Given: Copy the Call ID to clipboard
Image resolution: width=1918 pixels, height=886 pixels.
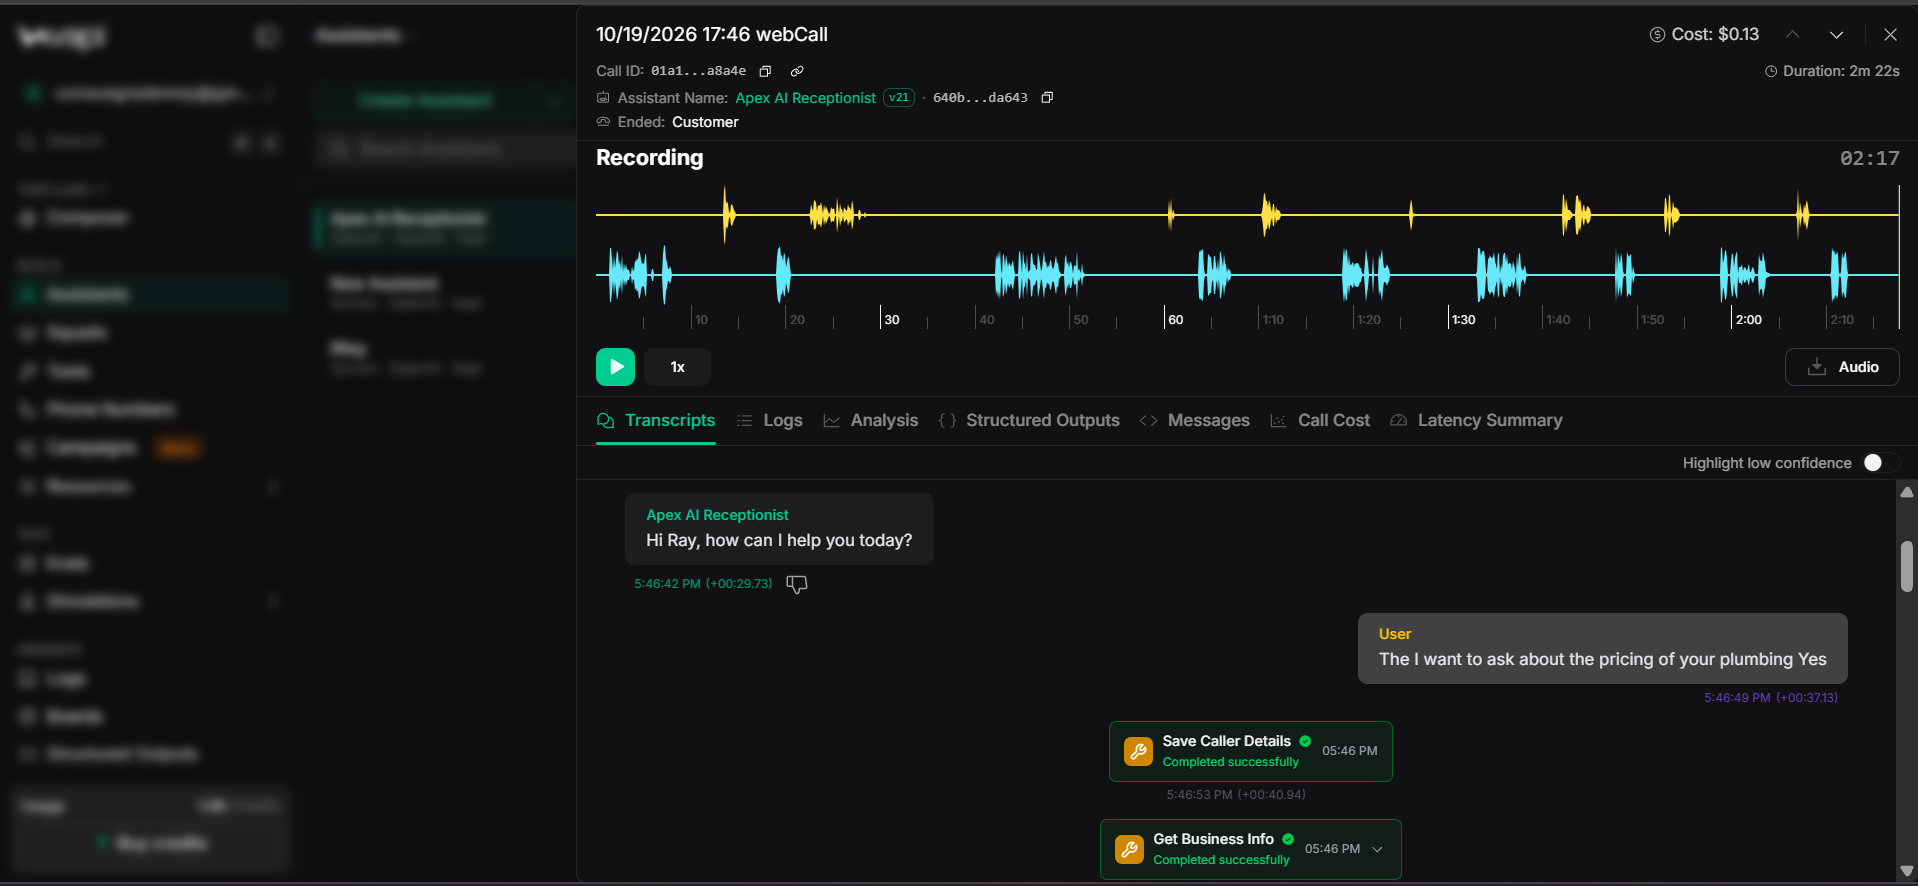Looking at the screenshot, I should 765,71.
